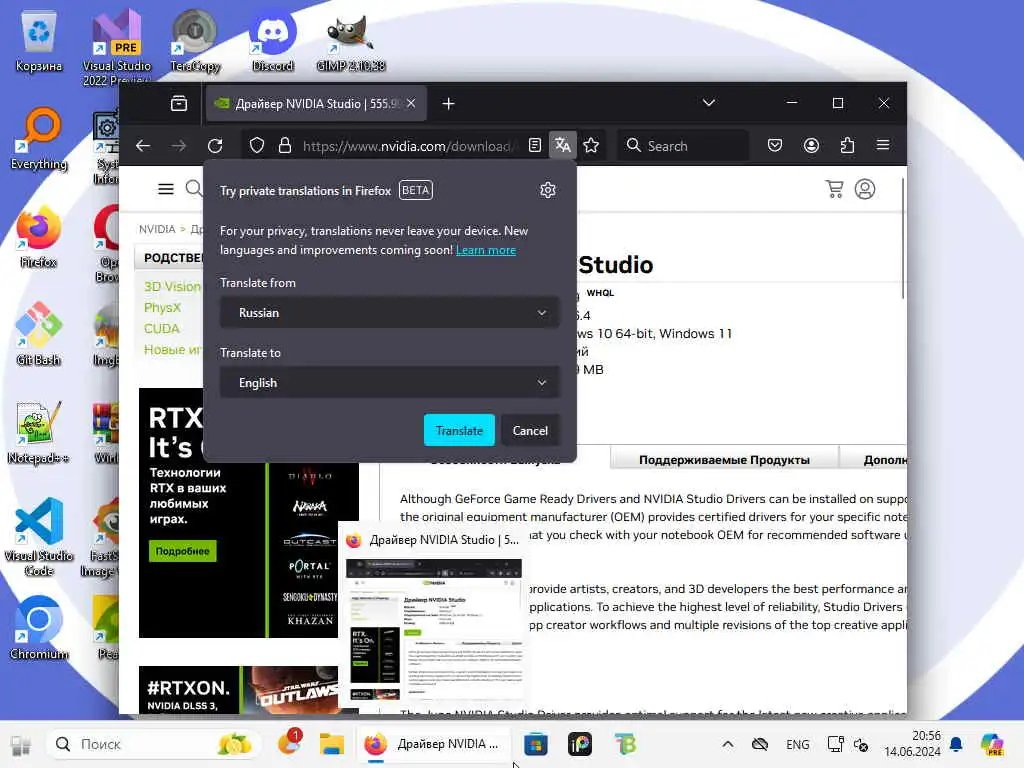
Task: Open Translate to English dropdown
Action: pos(390,383)
